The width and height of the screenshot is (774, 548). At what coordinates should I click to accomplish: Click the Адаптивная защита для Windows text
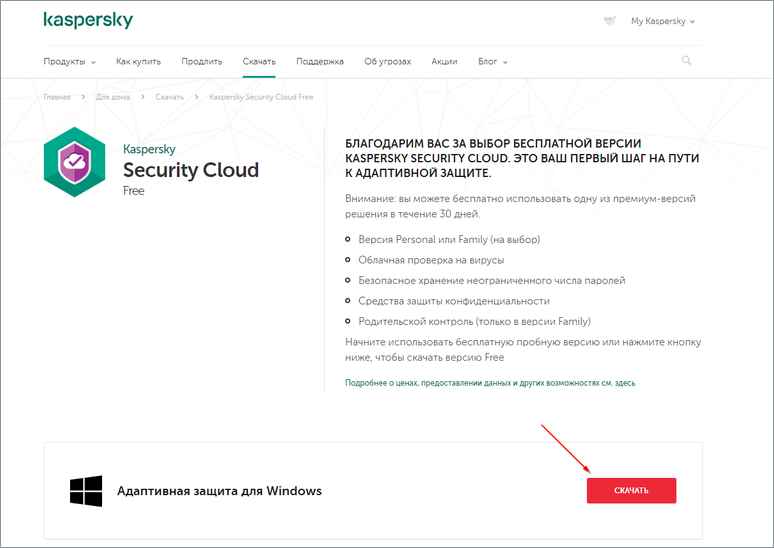219,491
